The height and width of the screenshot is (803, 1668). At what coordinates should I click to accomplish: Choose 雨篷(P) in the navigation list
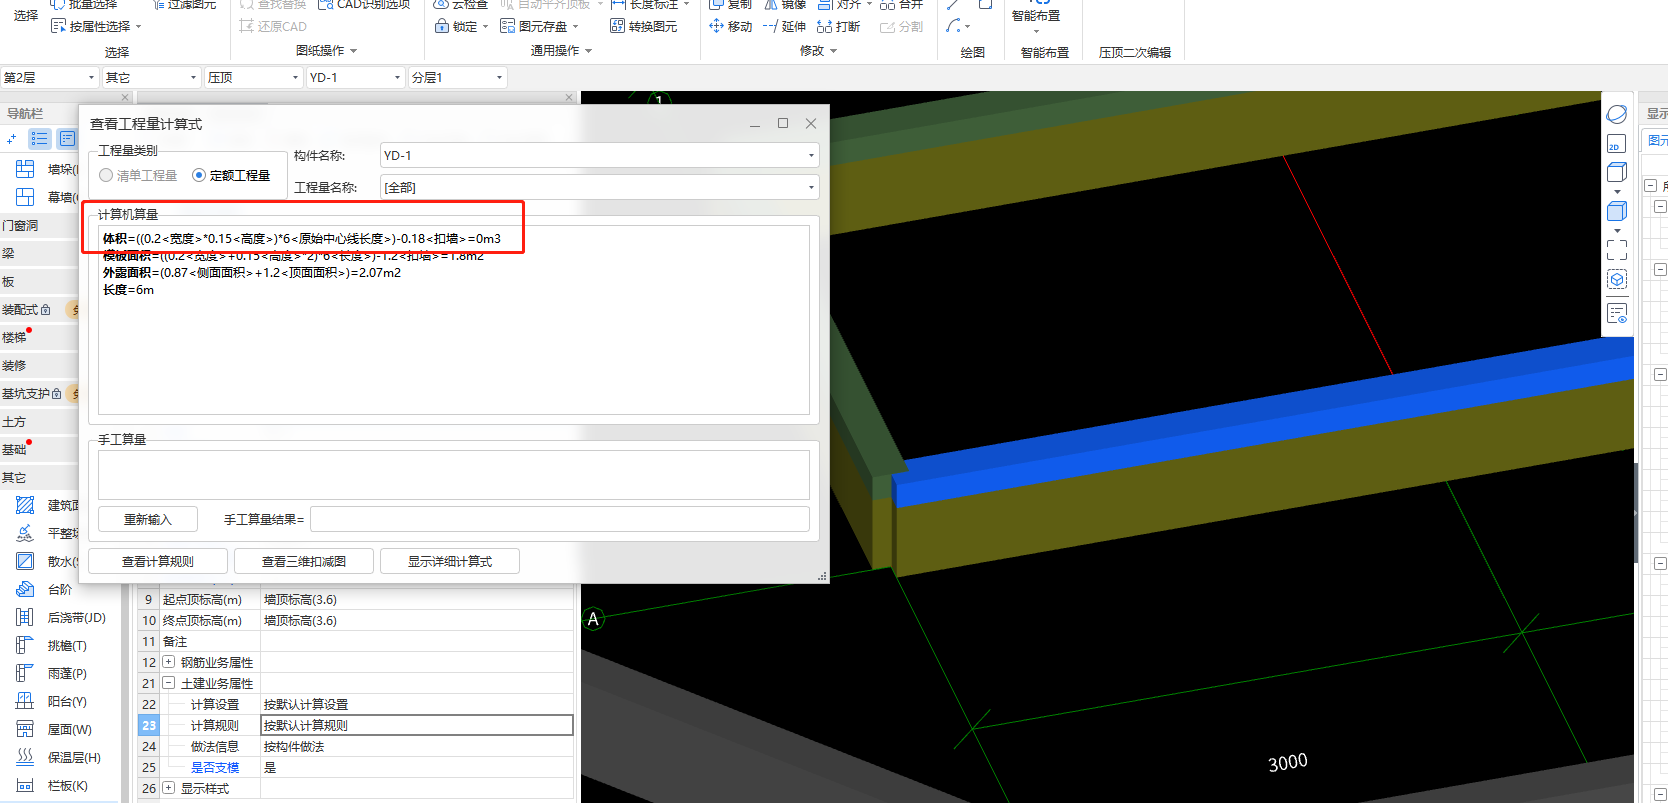point(67,673)
